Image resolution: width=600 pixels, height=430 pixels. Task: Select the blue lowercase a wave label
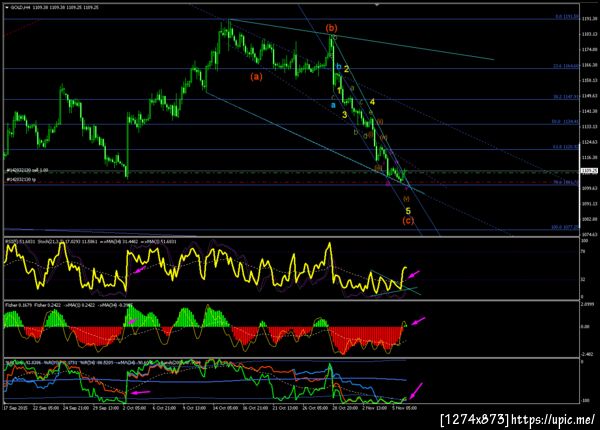pyautogui.click(x=333, y=105)
